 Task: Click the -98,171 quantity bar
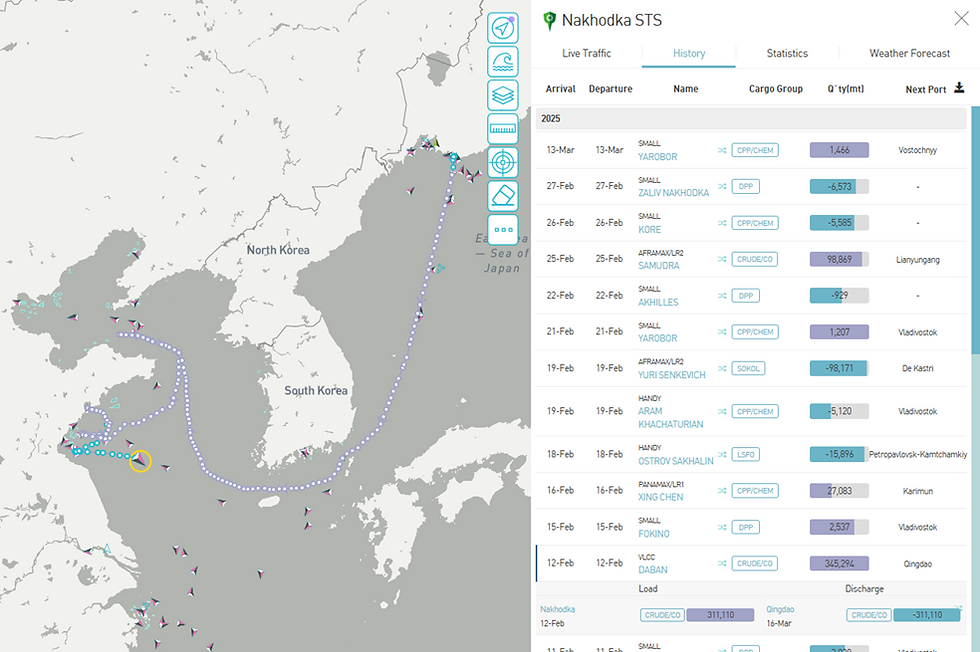coord(839,368)
